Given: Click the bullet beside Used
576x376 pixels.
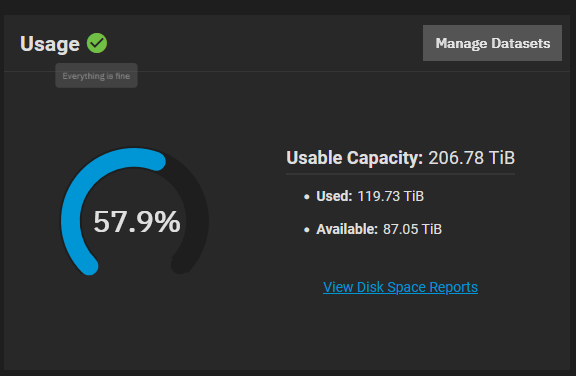Looking at the screenshot, I should pos(307,197).
